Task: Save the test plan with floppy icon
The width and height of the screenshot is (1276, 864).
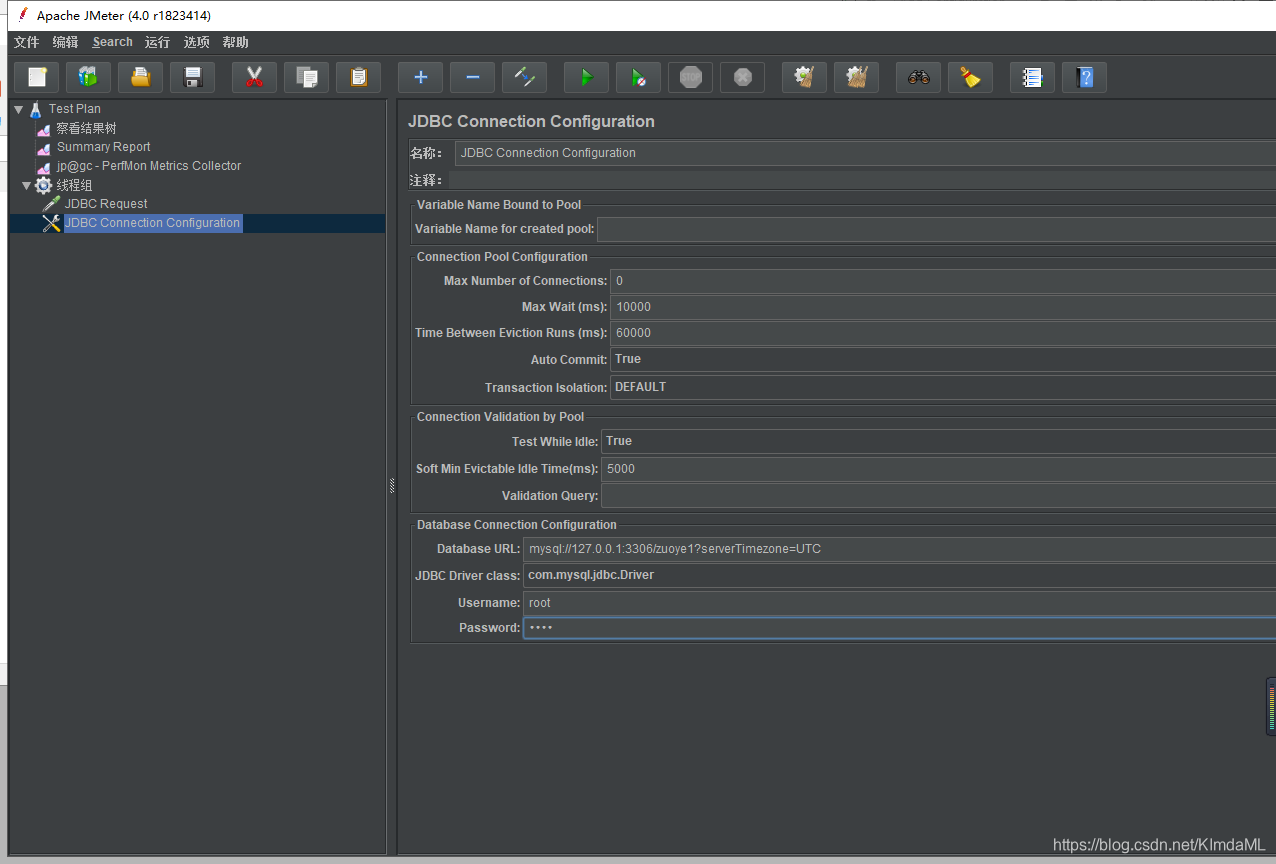Action: (193, 77)
